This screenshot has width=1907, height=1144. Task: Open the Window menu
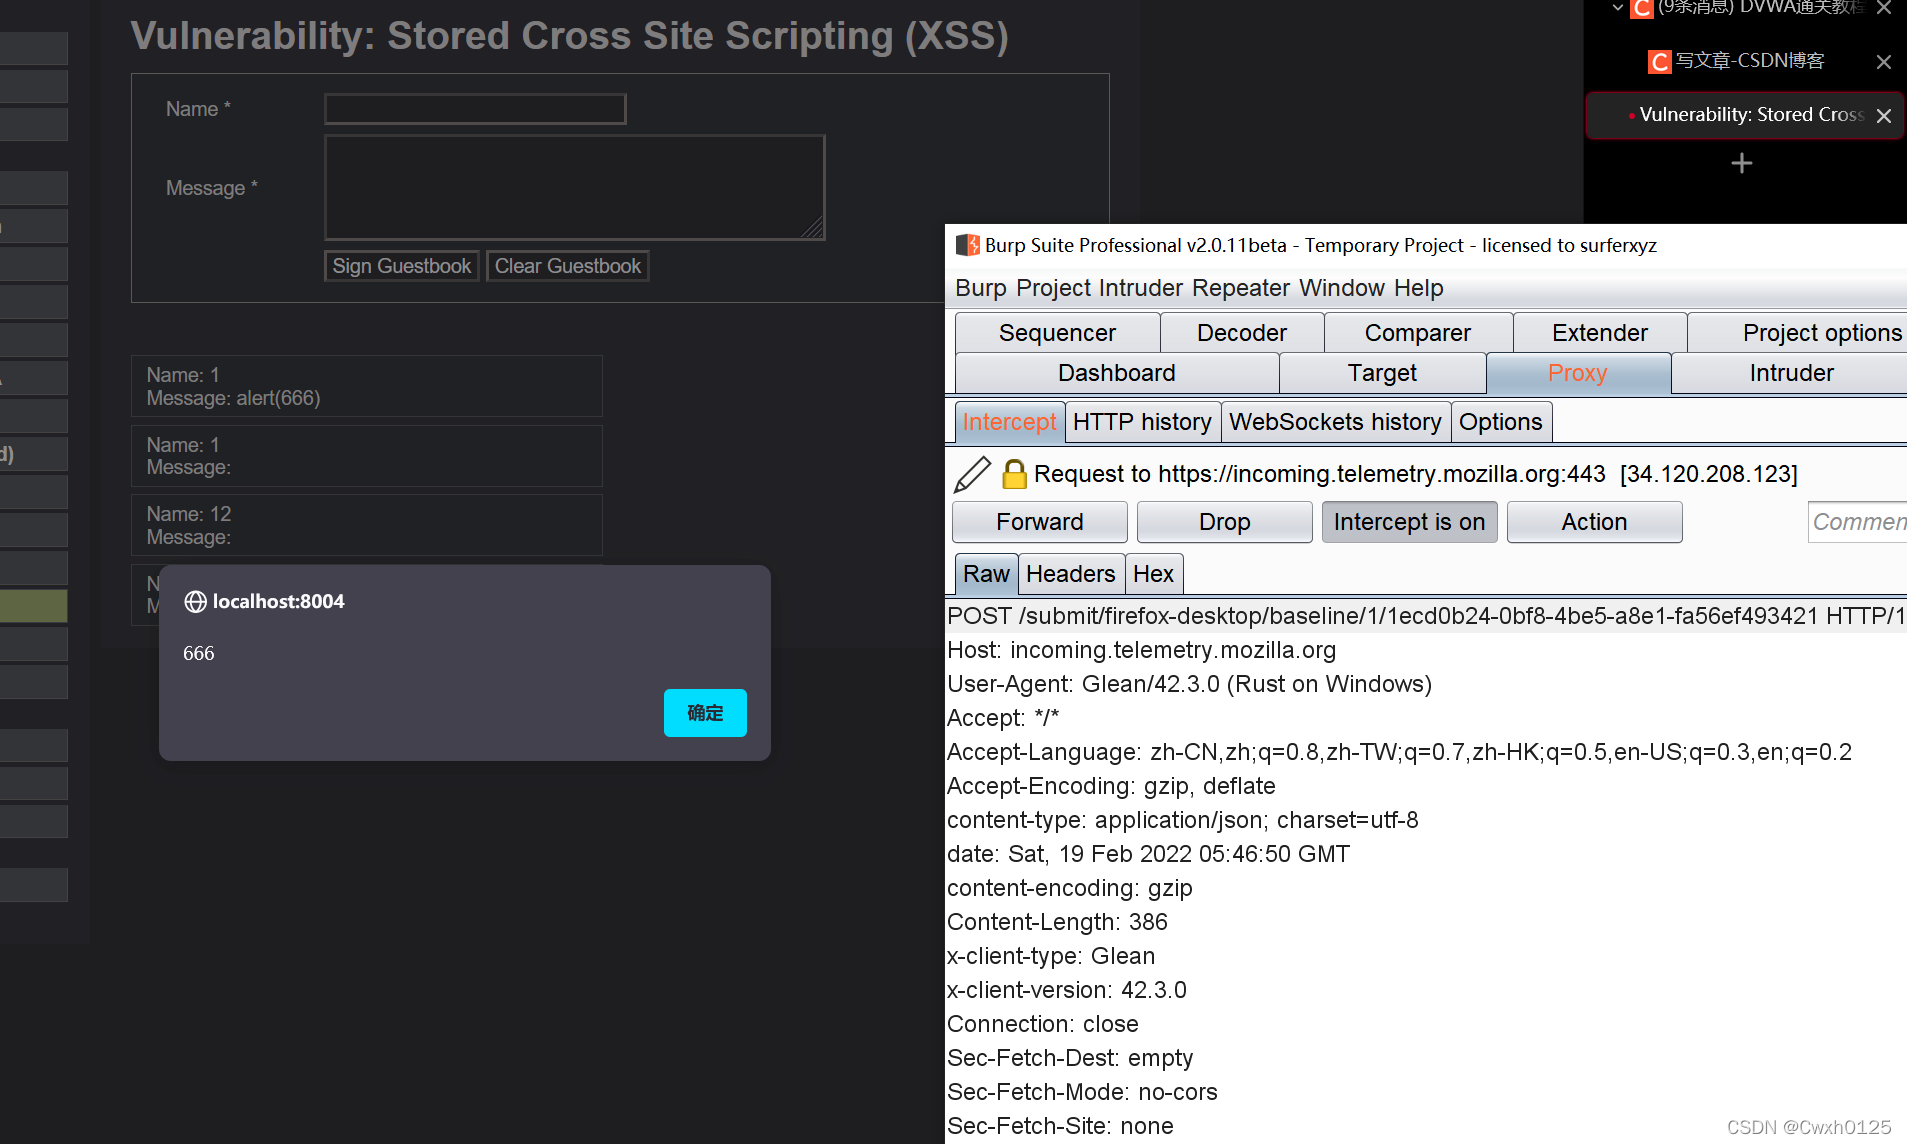click(1342, 288)
